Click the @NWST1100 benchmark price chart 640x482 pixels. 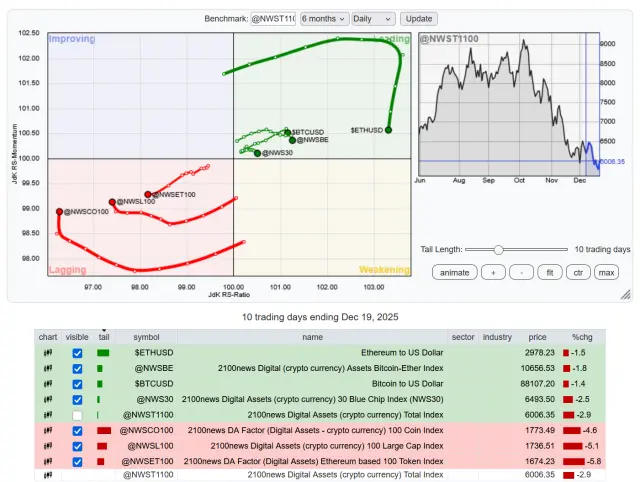[x=509, y=104]
